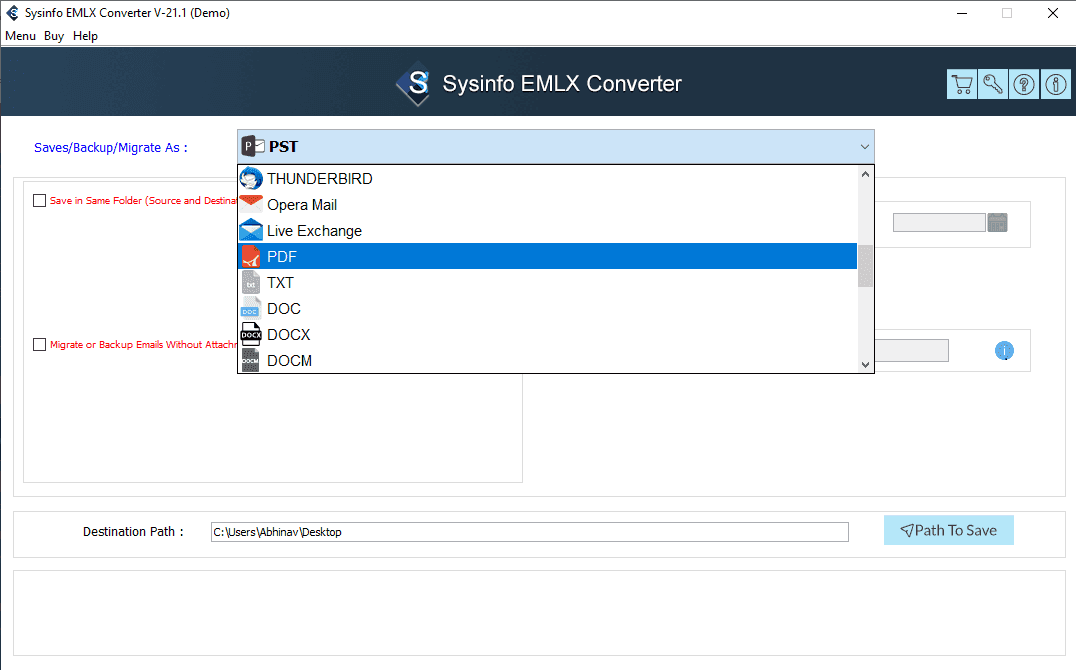Pick TXT from the format list
The width and height of the screenshot is (1076, 670).
tap(547, 283)
